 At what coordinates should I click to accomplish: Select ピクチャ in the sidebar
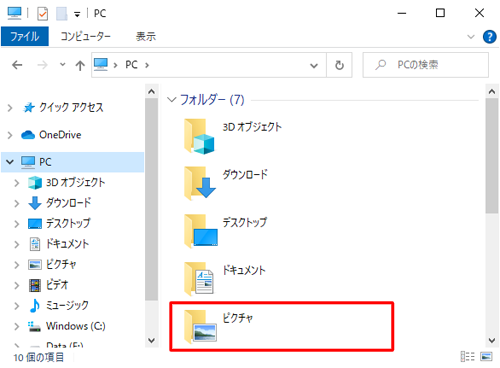pos(61,264)
